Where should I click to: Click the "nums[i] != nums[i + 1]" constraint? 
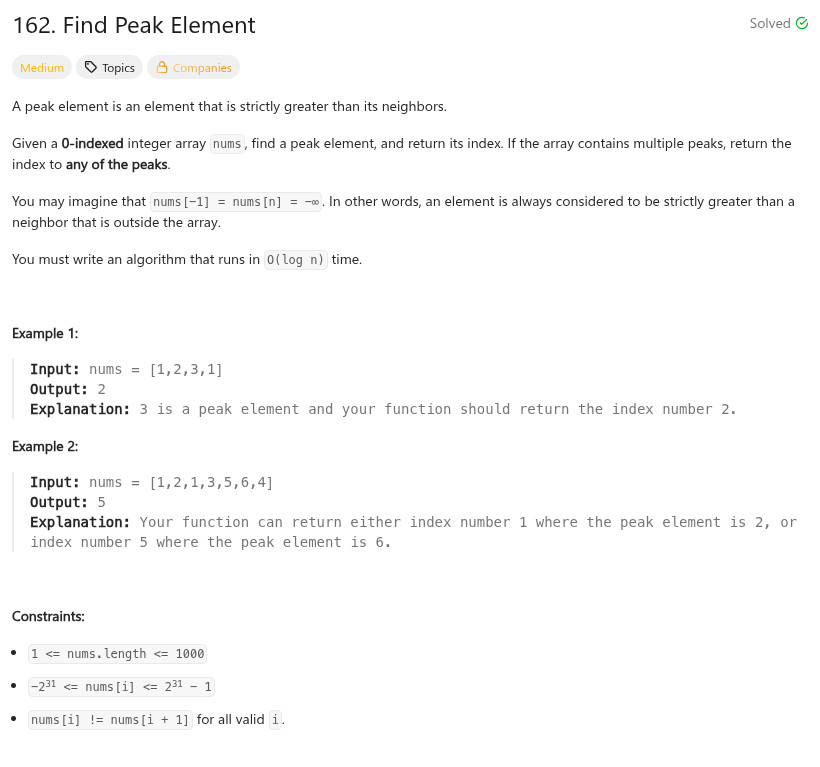pyautogui.click(x=110, y=719)
